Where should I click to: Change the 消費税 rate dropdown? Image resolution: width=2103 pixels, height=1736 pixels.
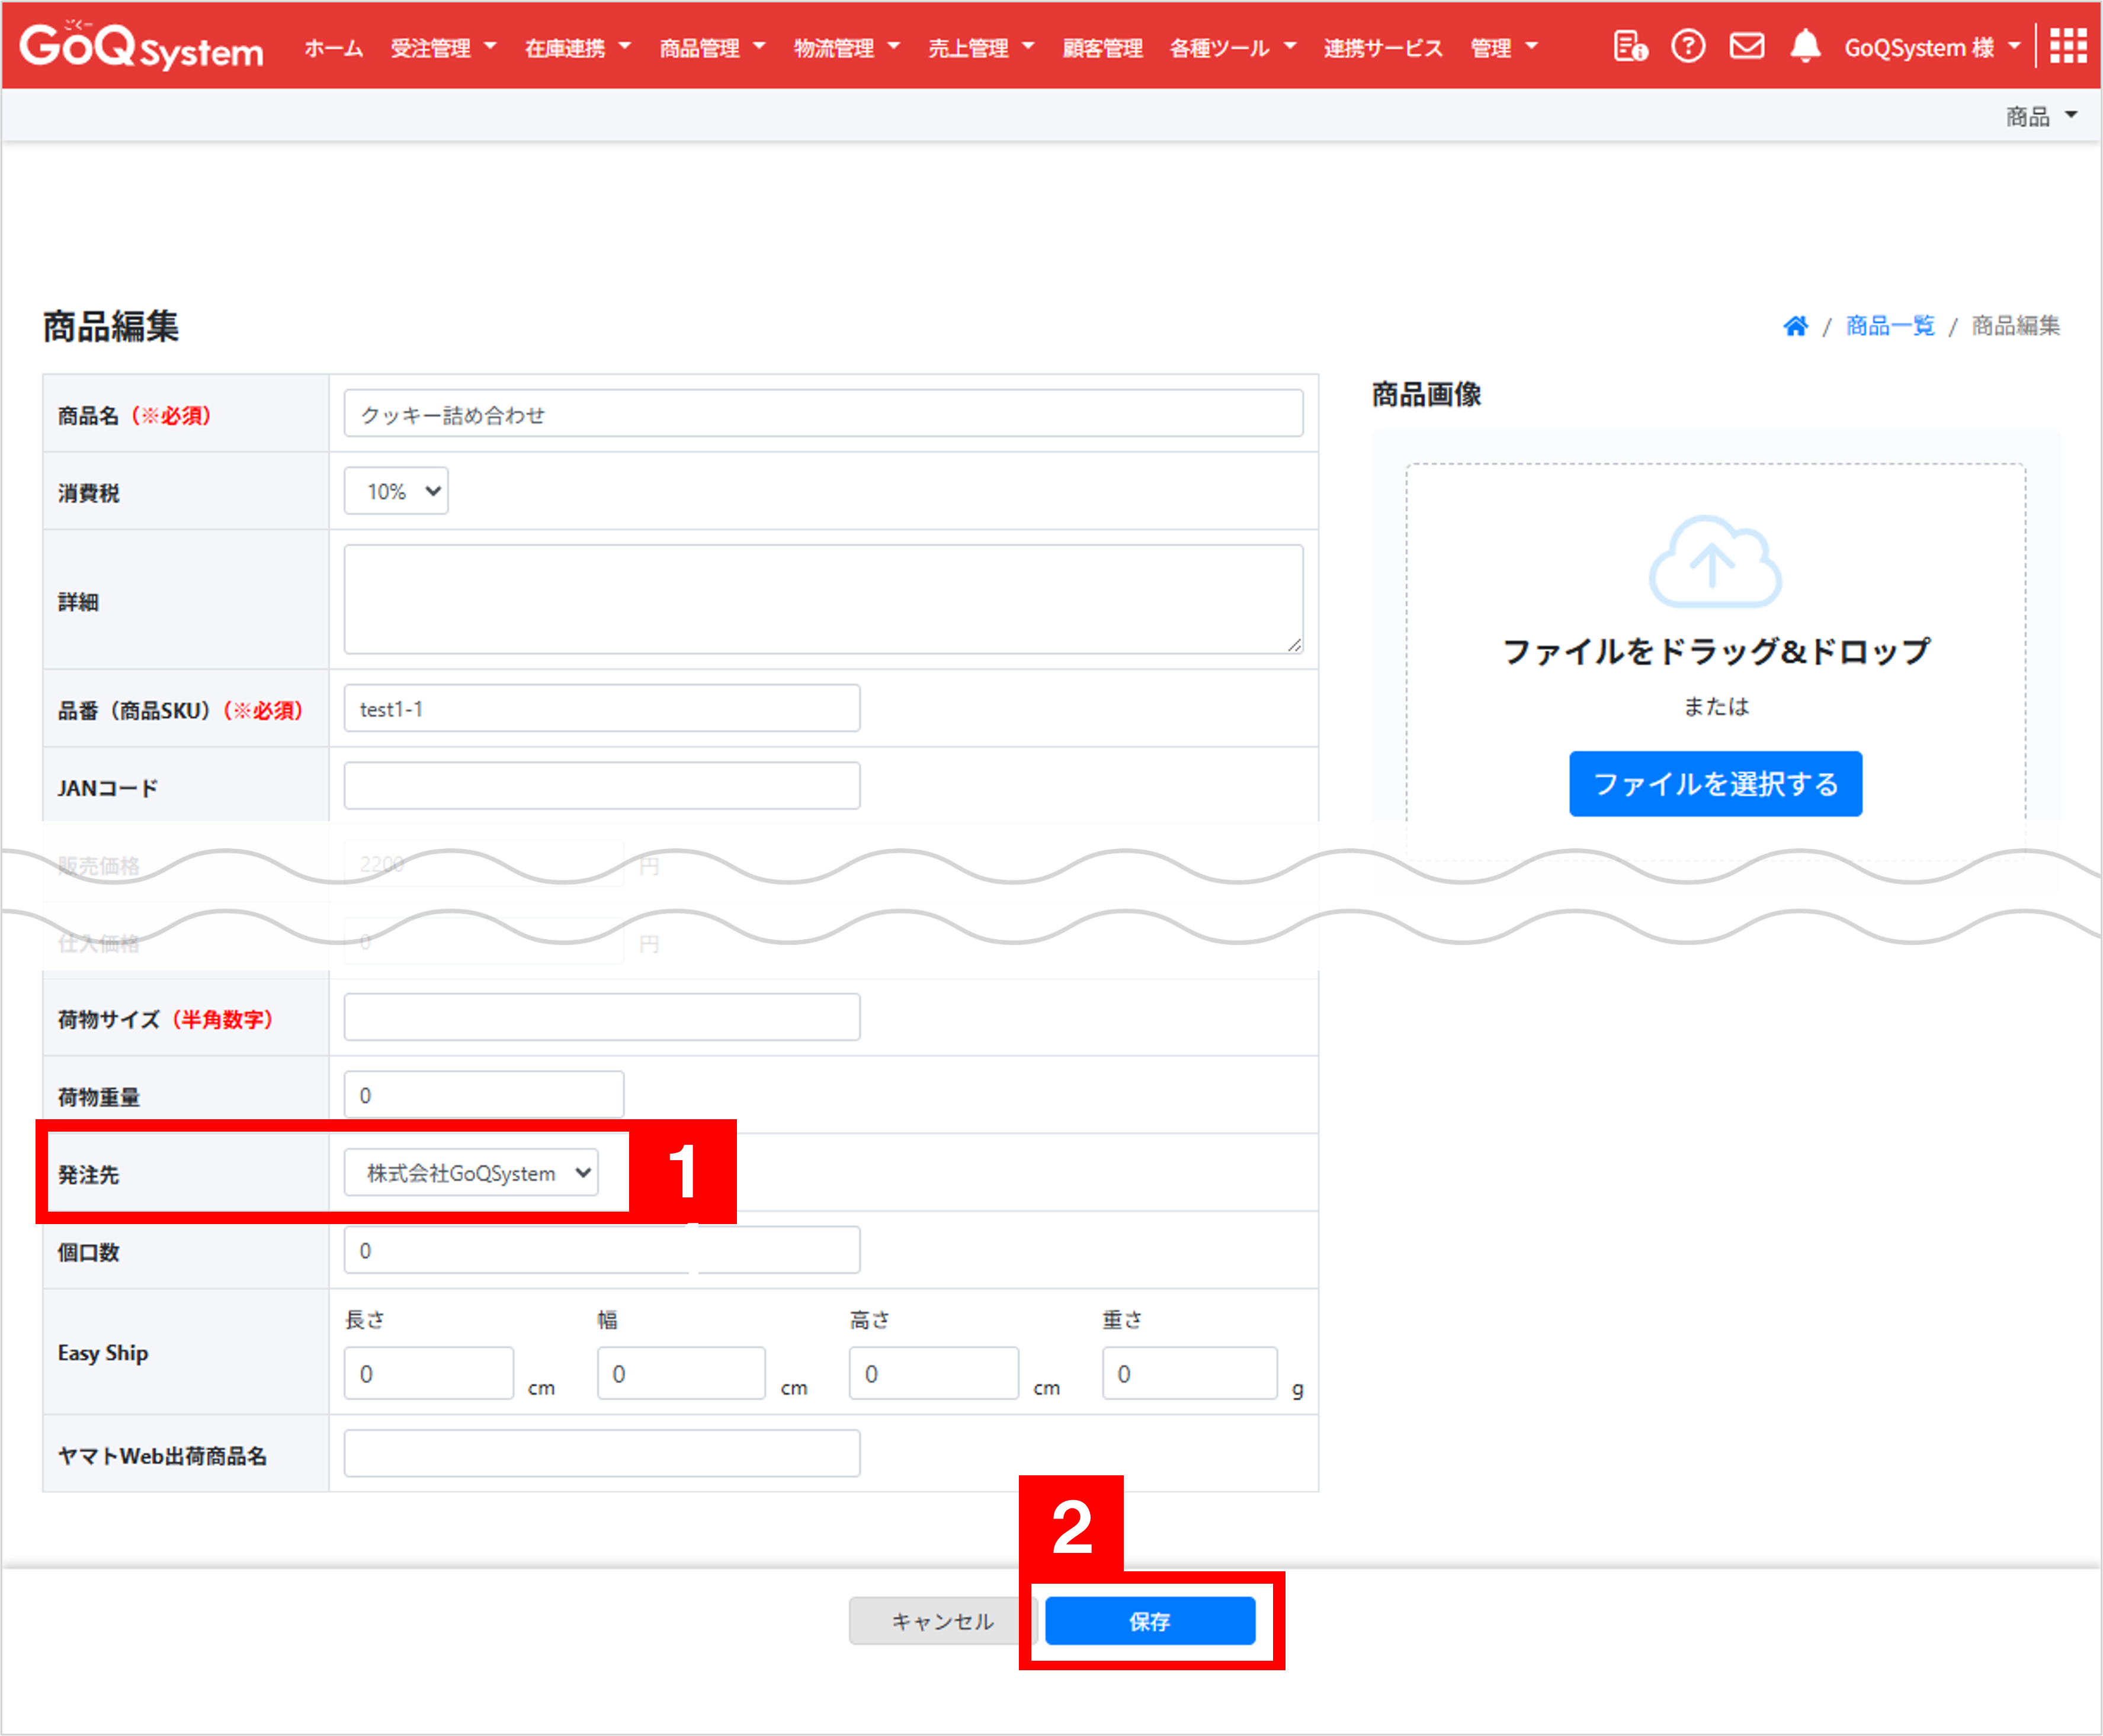tap(395, 491)
